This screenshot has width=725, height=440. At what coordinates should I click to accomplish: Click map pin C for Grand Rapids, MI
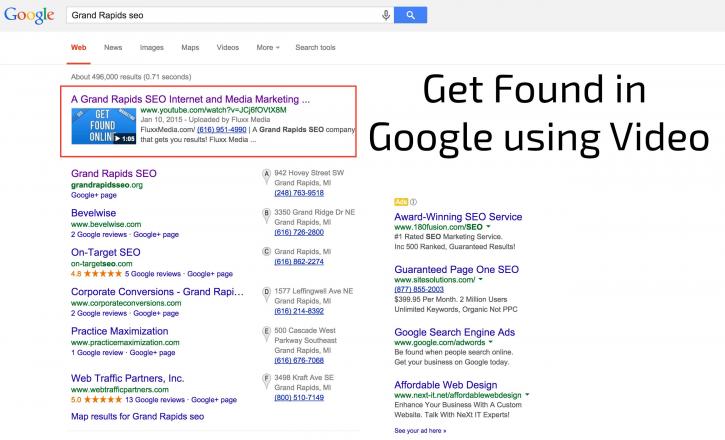click(266, 251)
